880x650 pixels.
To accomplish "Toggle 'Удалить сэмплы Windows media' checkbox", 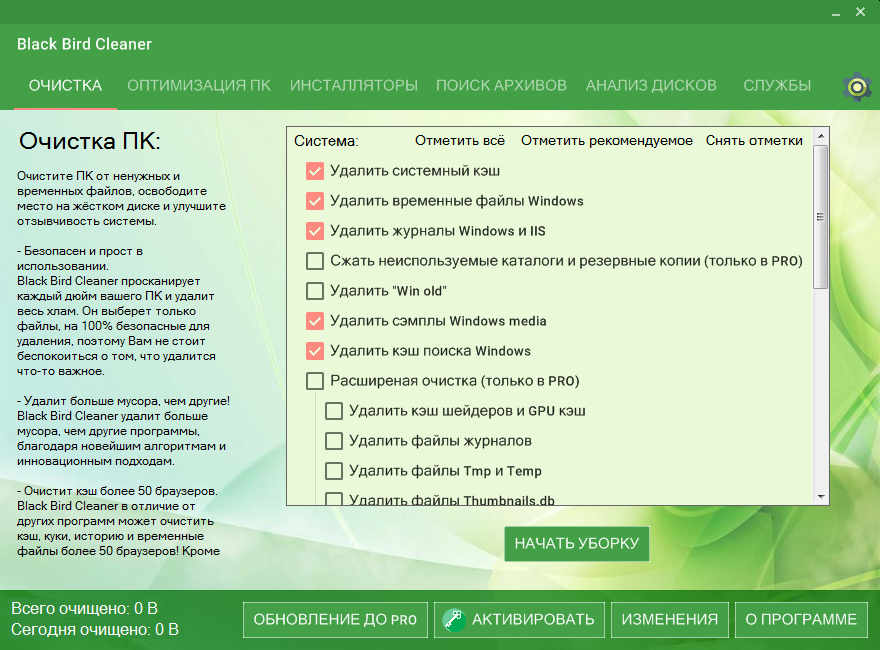I will [315, 321].
